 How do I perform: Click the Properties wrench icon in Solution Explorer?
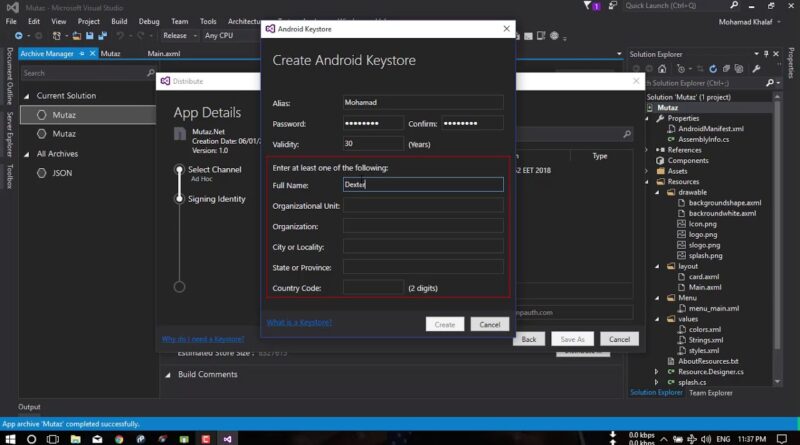pyautogui.click(x=756, y=69)
